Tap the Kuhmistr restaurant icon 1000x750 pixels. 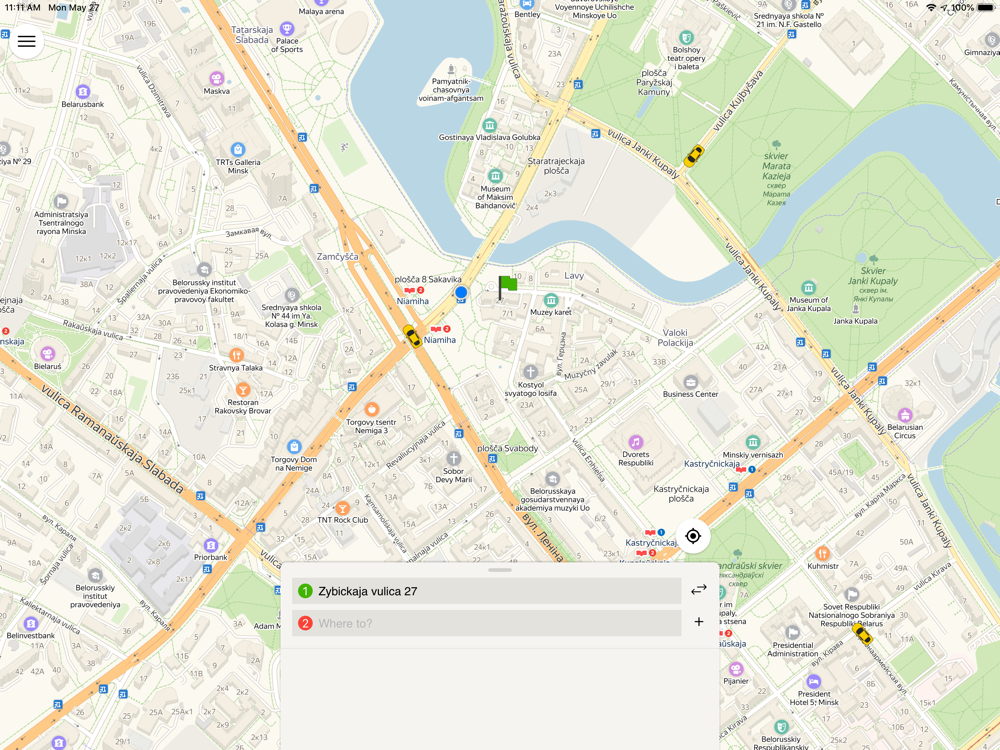pos(822,554)
